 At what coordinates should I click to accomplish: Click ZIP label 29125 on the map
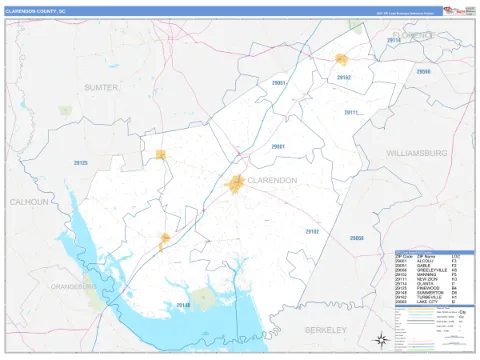(x=81, y=163)
